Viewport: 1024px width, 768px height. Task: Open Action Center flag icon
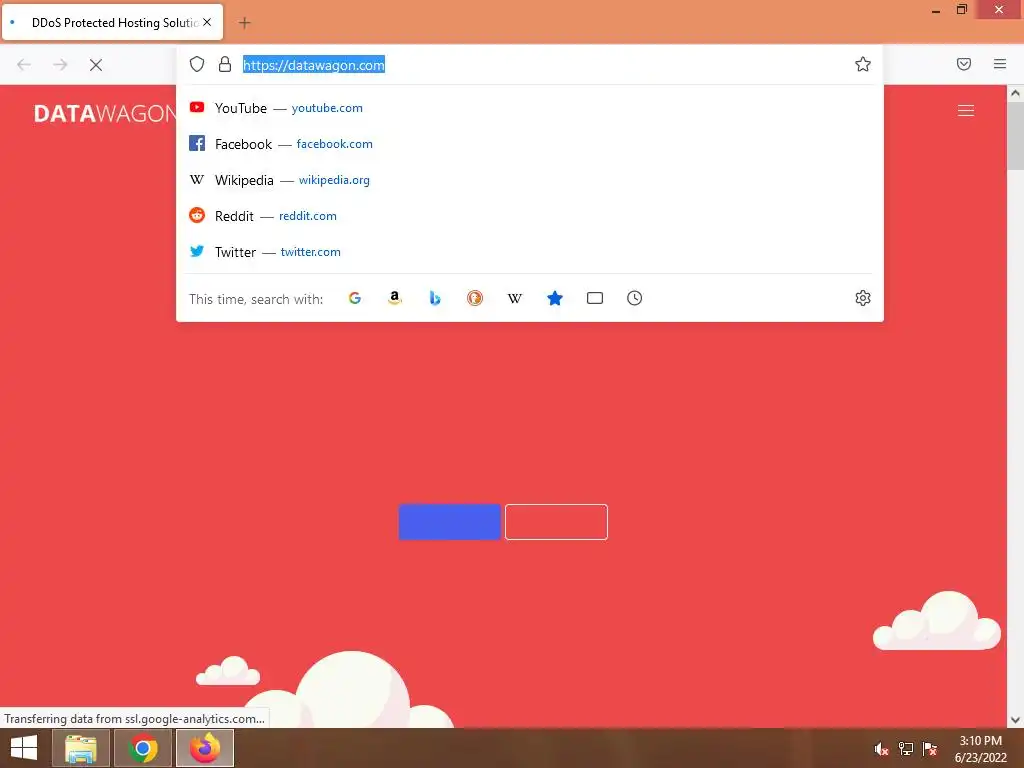pos(930,749)
